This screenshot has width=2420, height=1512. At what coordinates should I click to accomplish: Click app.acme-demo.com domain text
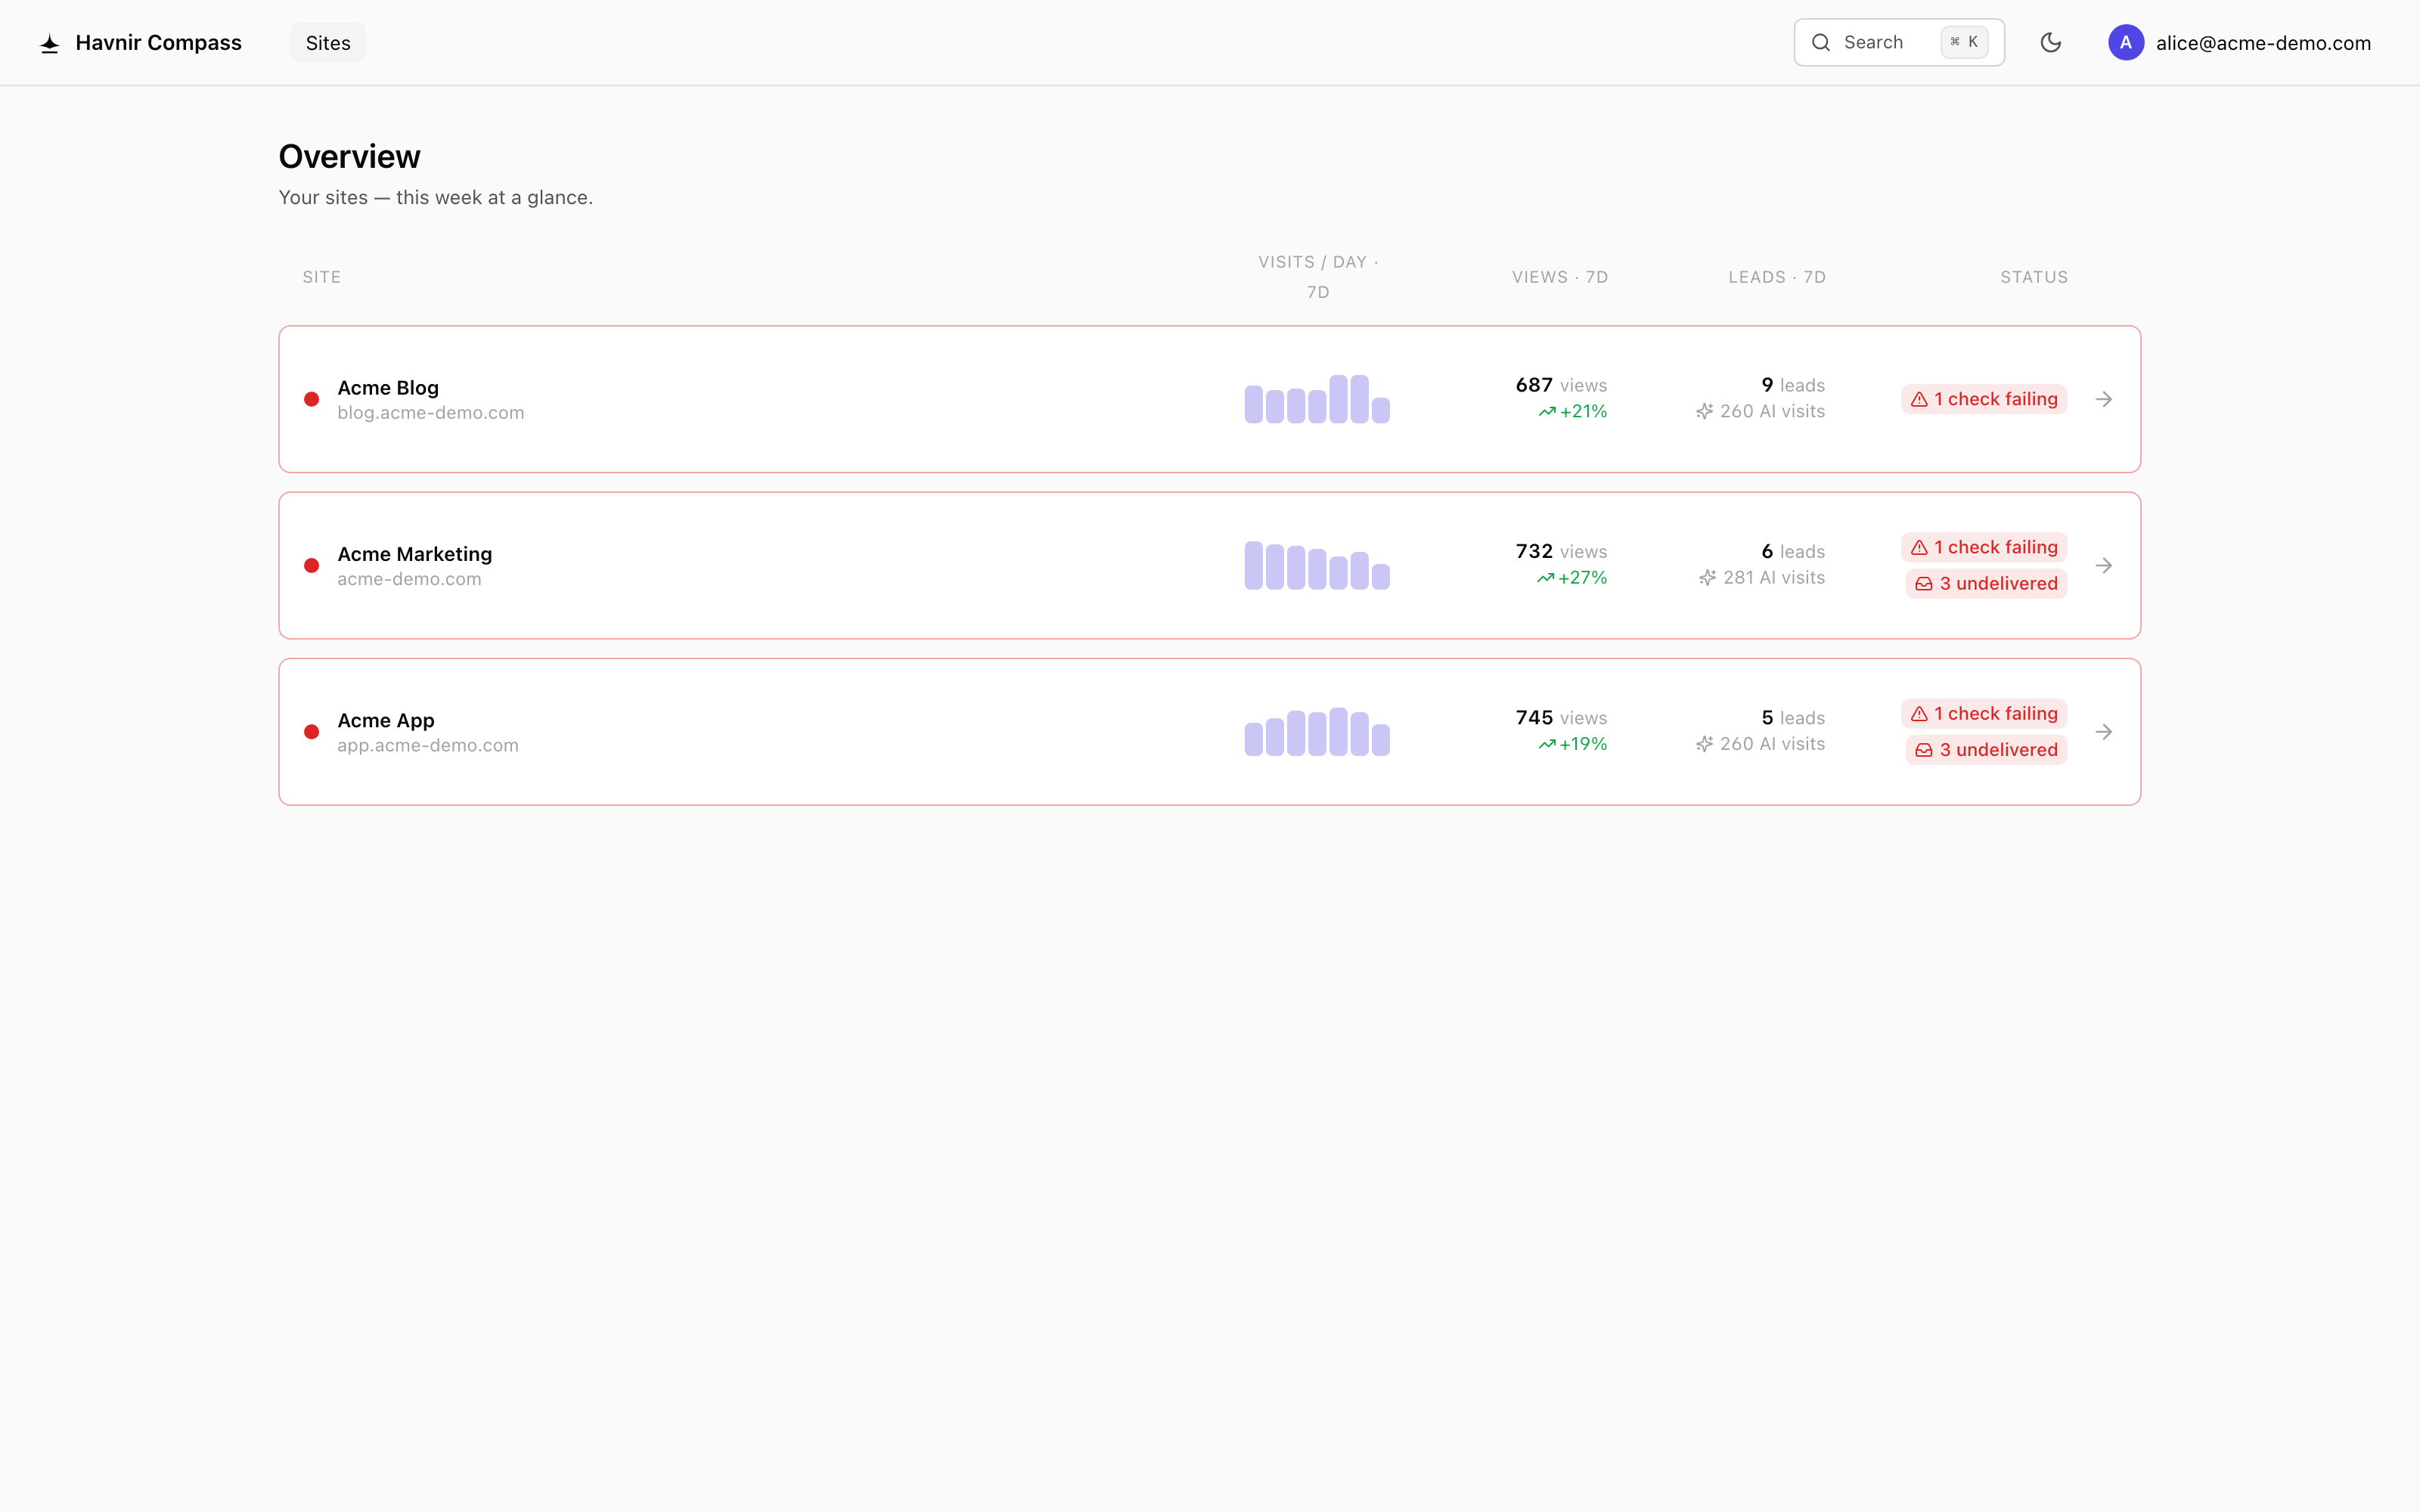[428, 746]
